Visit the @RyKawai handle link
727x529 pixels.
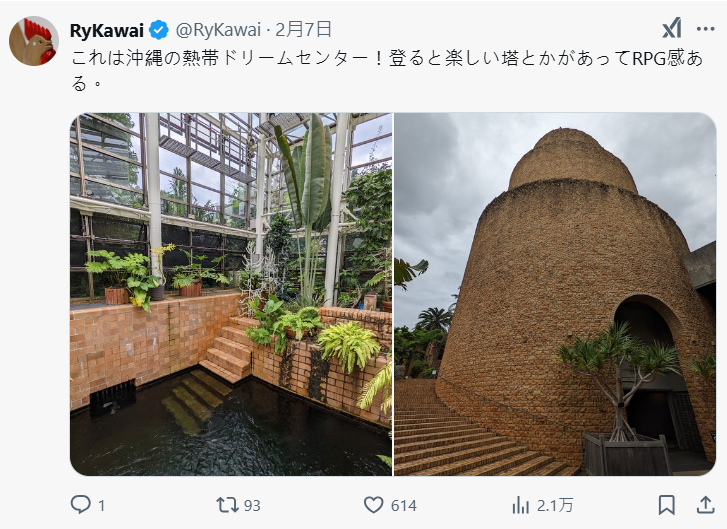coord(218,30)
